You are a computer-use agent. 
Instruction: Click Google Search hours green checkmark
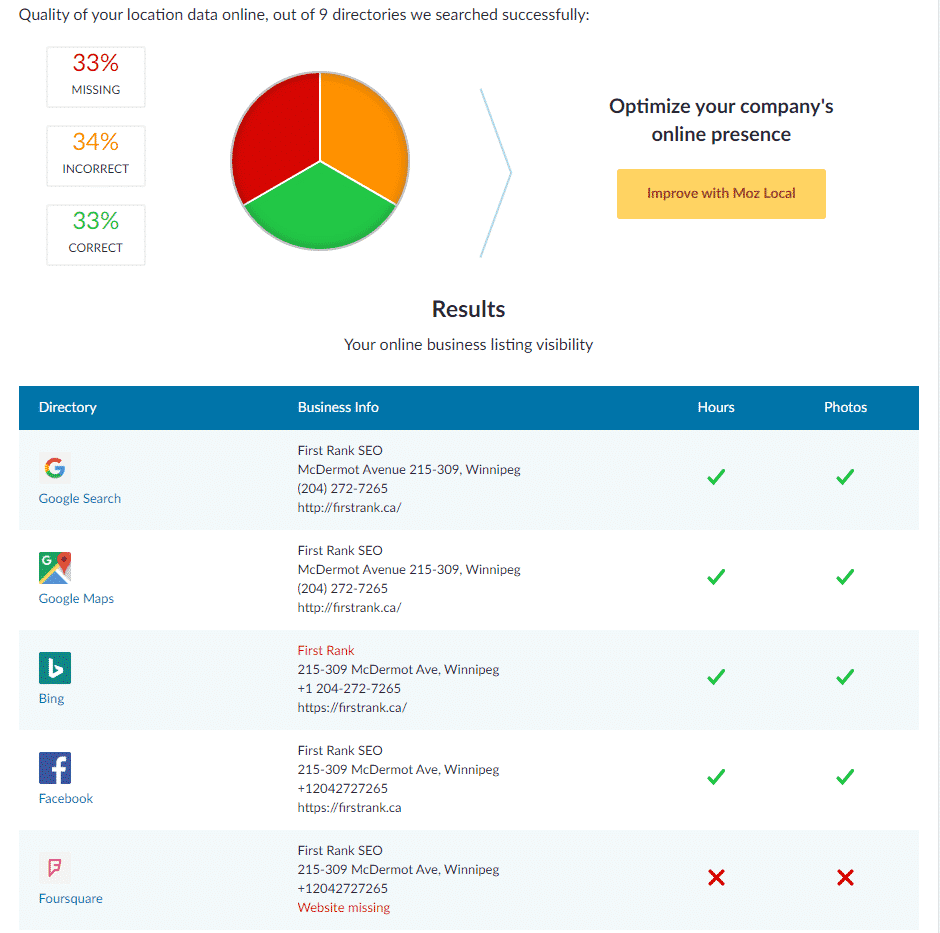tap(716, 478)
